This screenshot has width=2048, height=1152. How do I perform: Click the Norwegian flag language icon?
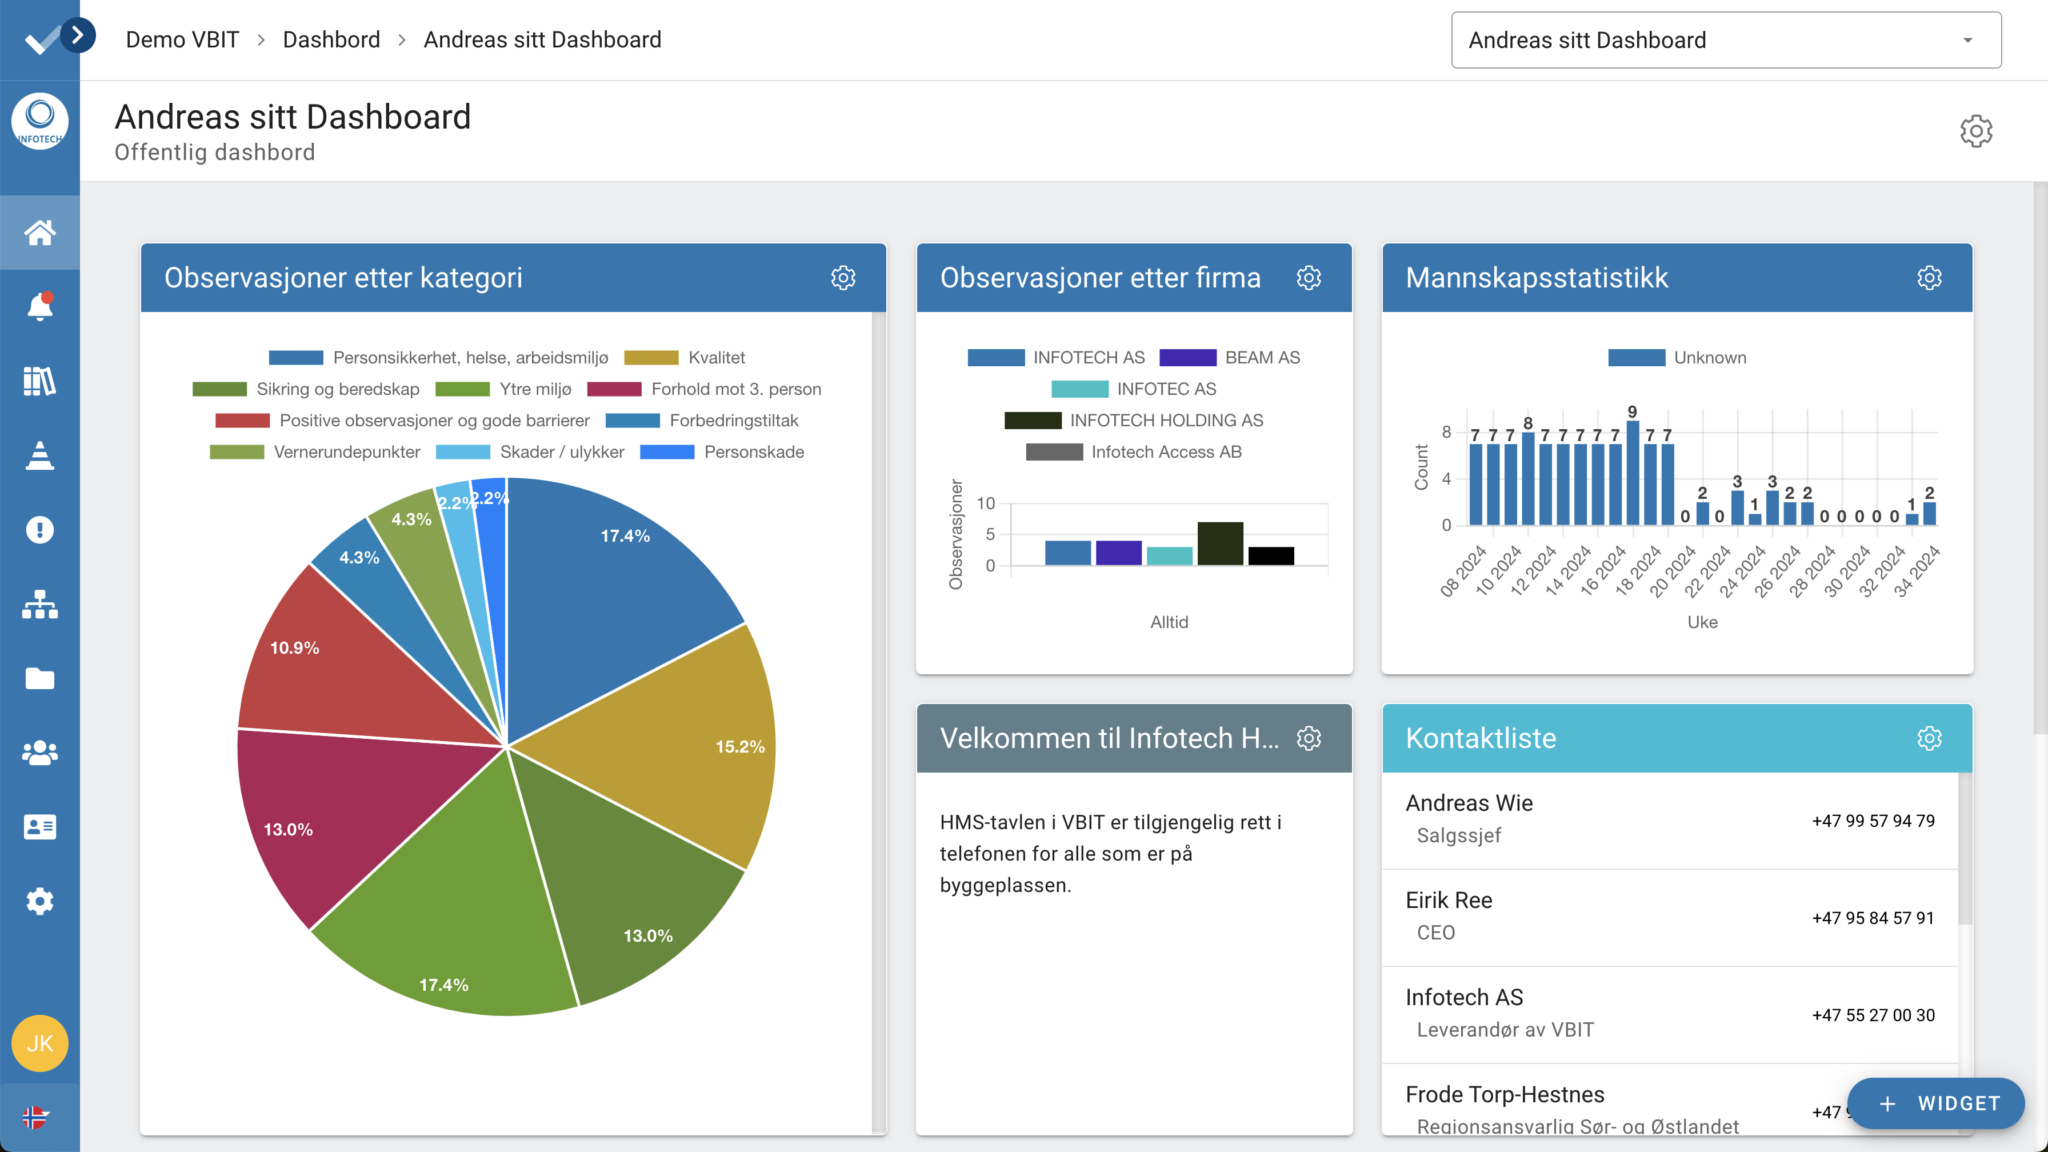pos(36,1117)
